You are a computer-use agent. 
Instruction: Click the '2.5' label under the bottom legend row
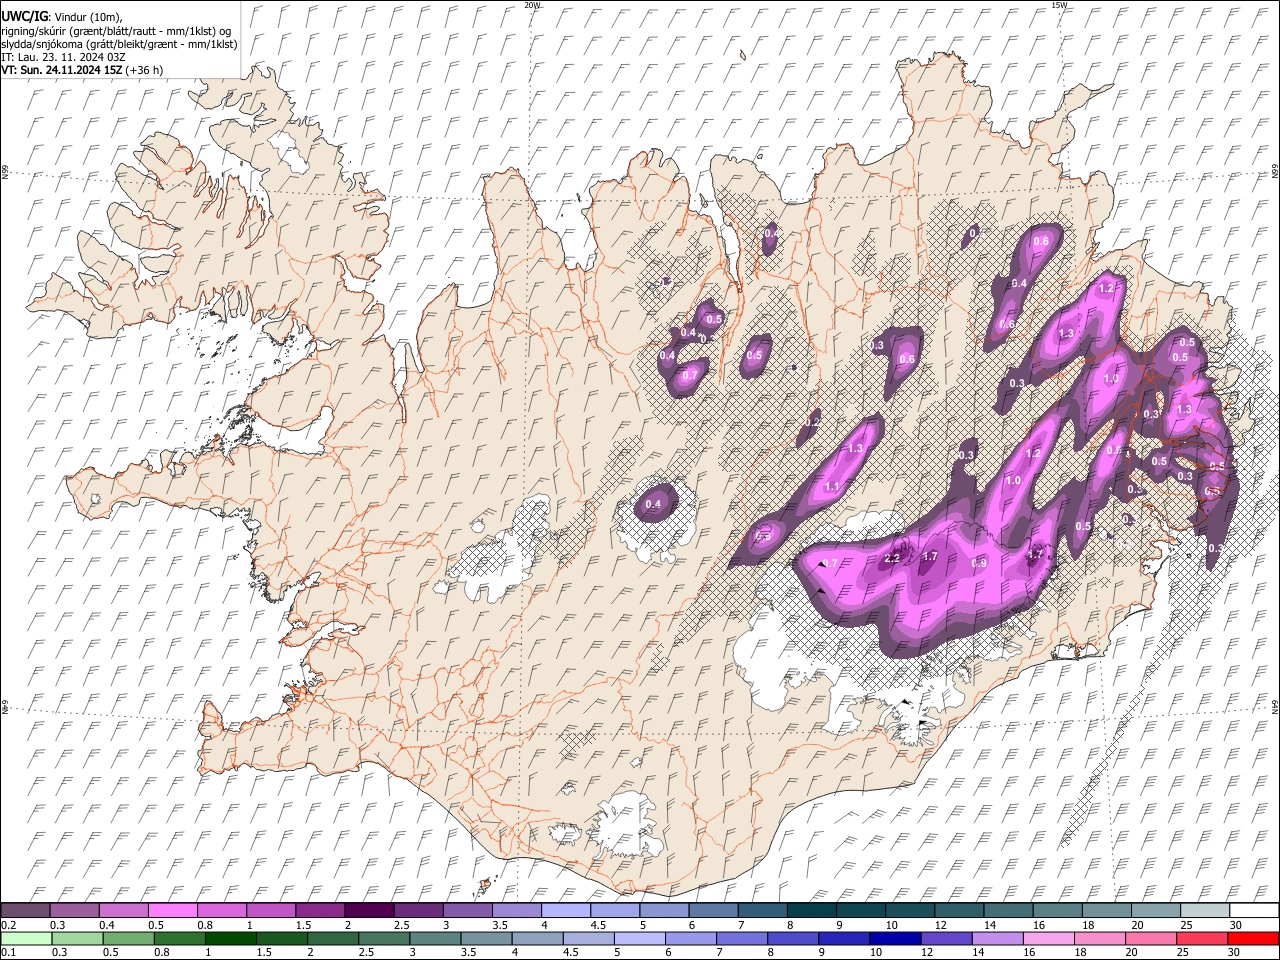point(366,953)
